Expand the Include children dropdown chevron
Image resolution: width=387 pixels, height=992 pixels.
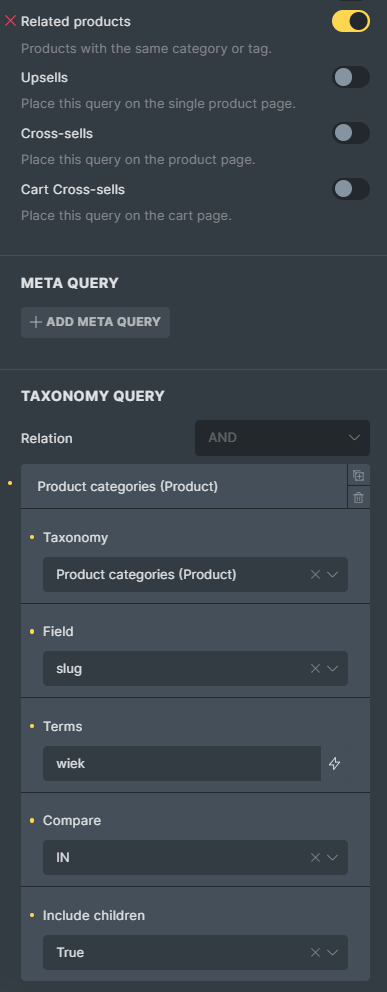(x=333, y=952)
